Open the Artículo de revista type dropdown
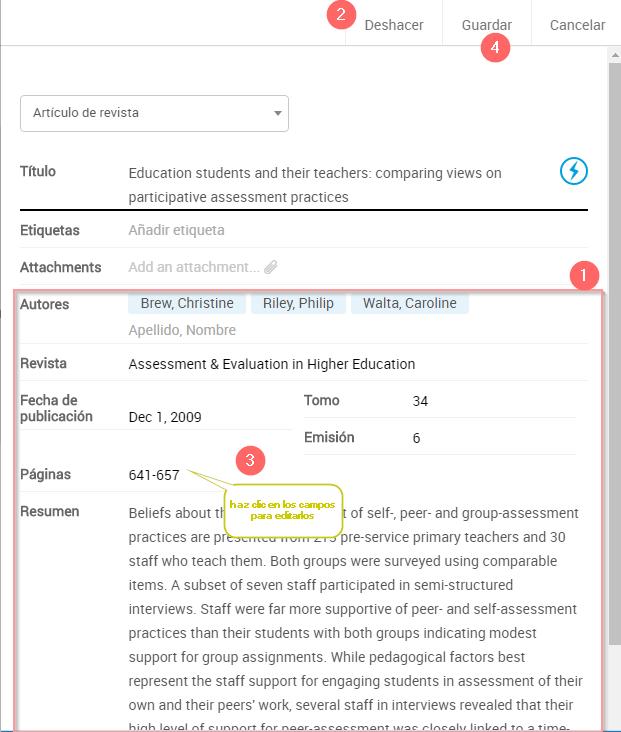Image resolution: width=621 pixels, height=732 pixels. [154, 113]
